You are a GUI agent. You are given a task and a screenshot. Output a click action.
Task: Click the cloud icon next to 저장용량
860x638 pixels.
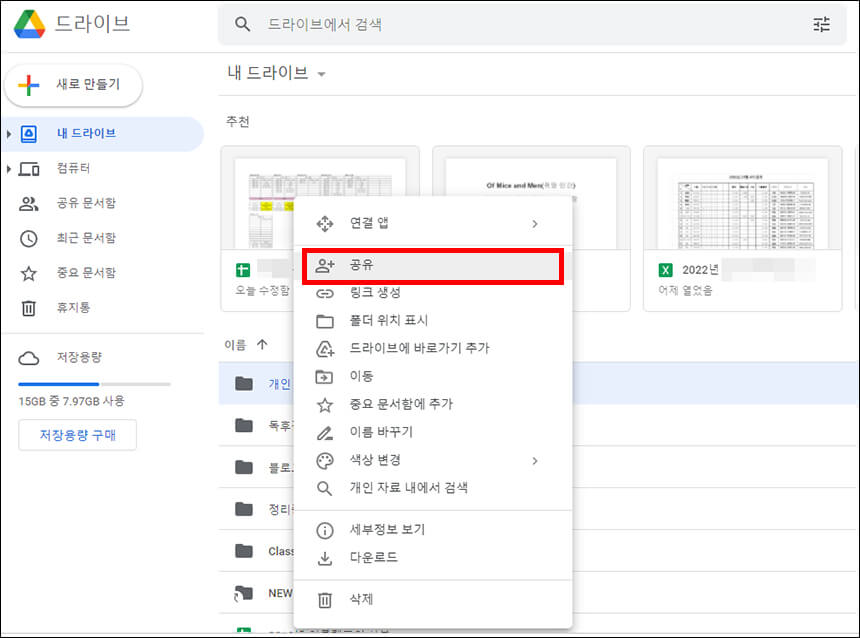click(30, 357)
